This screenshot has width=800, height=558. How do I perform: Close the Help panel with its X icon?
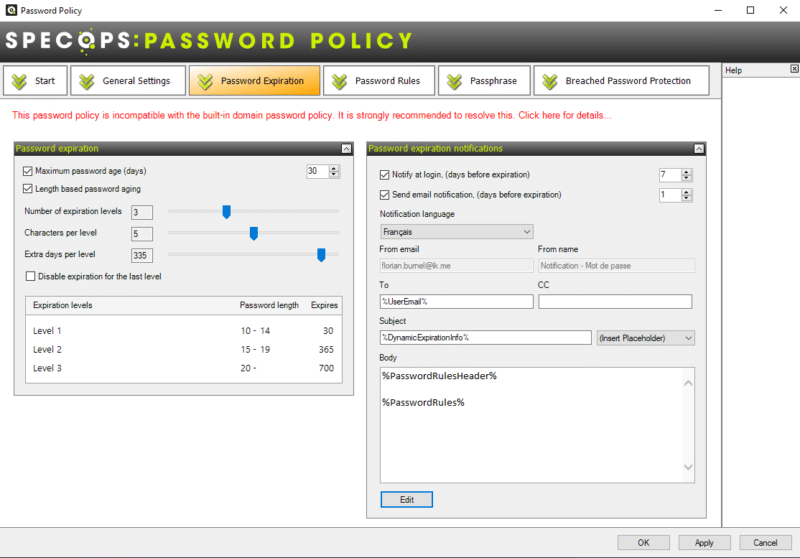click(x=794, y=69)
